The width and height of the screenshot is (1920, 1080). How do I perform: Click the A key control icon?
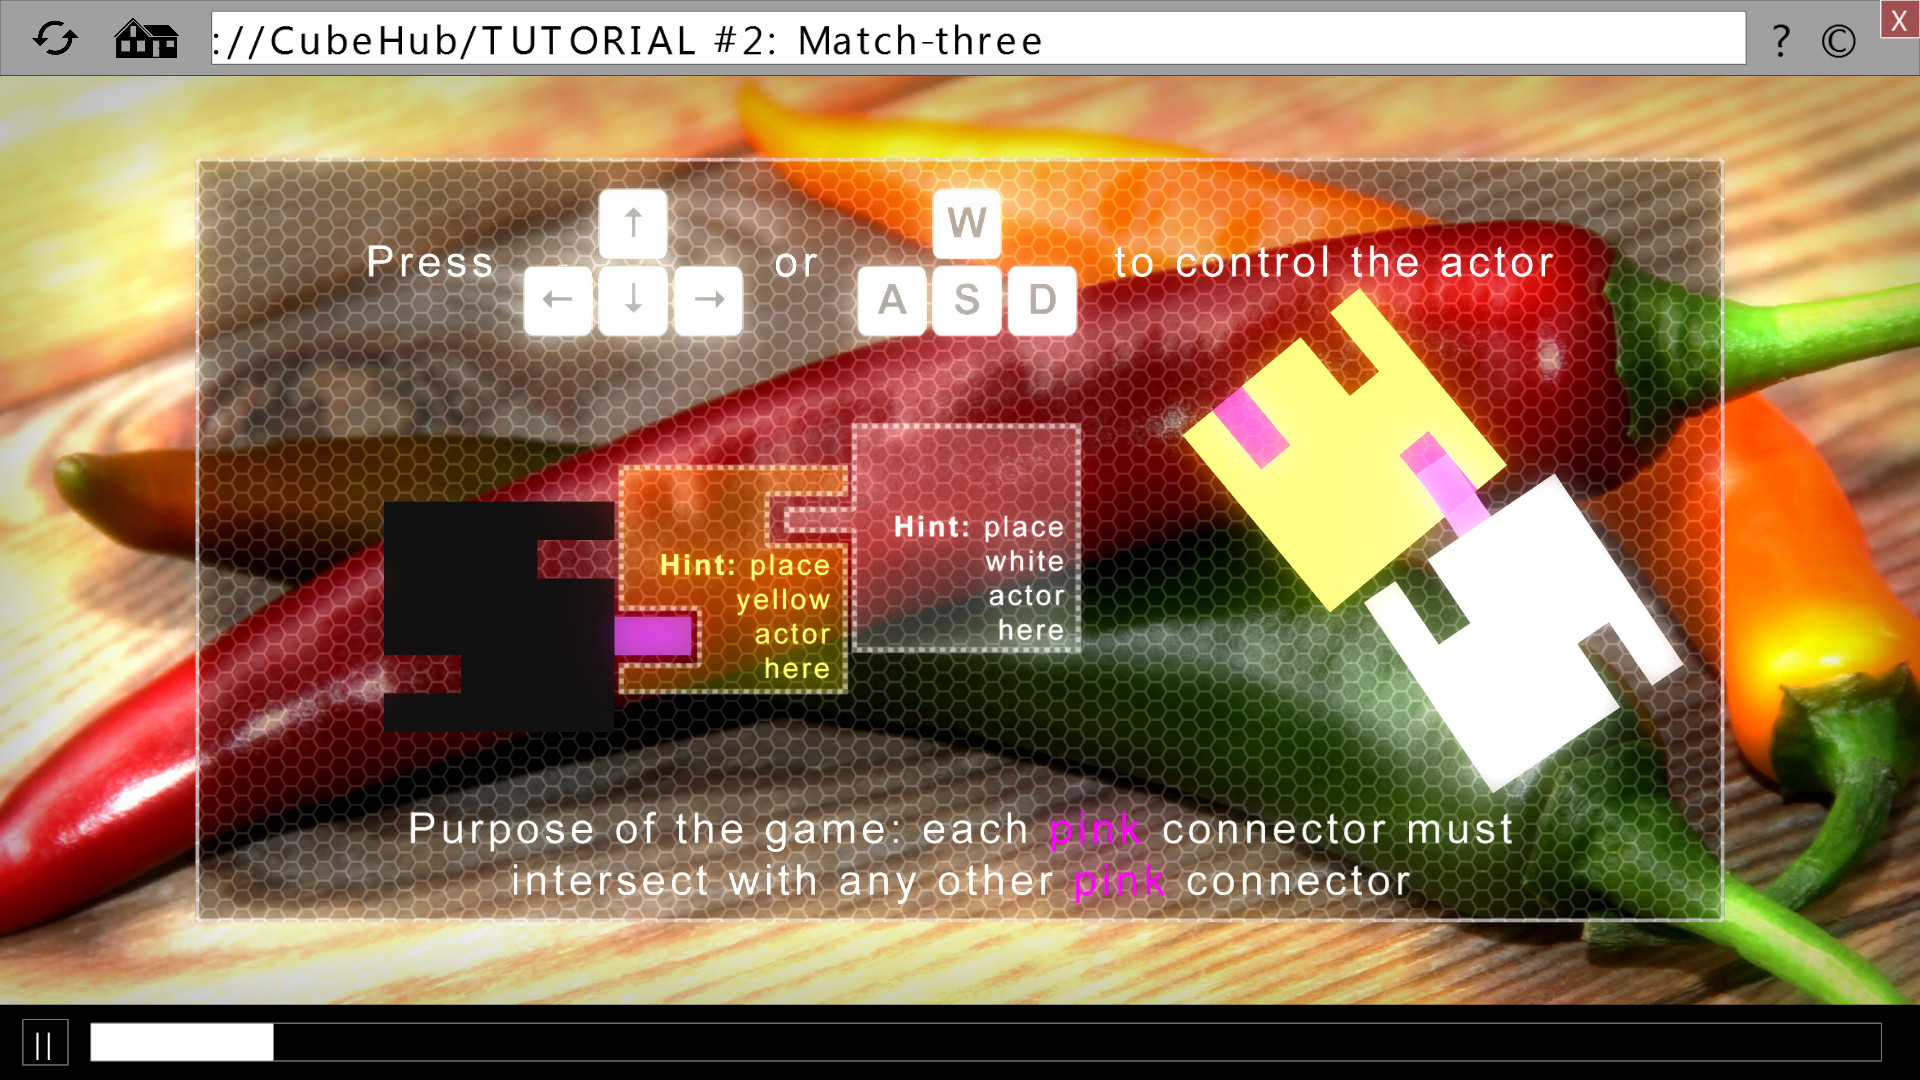tap(895, 298)
